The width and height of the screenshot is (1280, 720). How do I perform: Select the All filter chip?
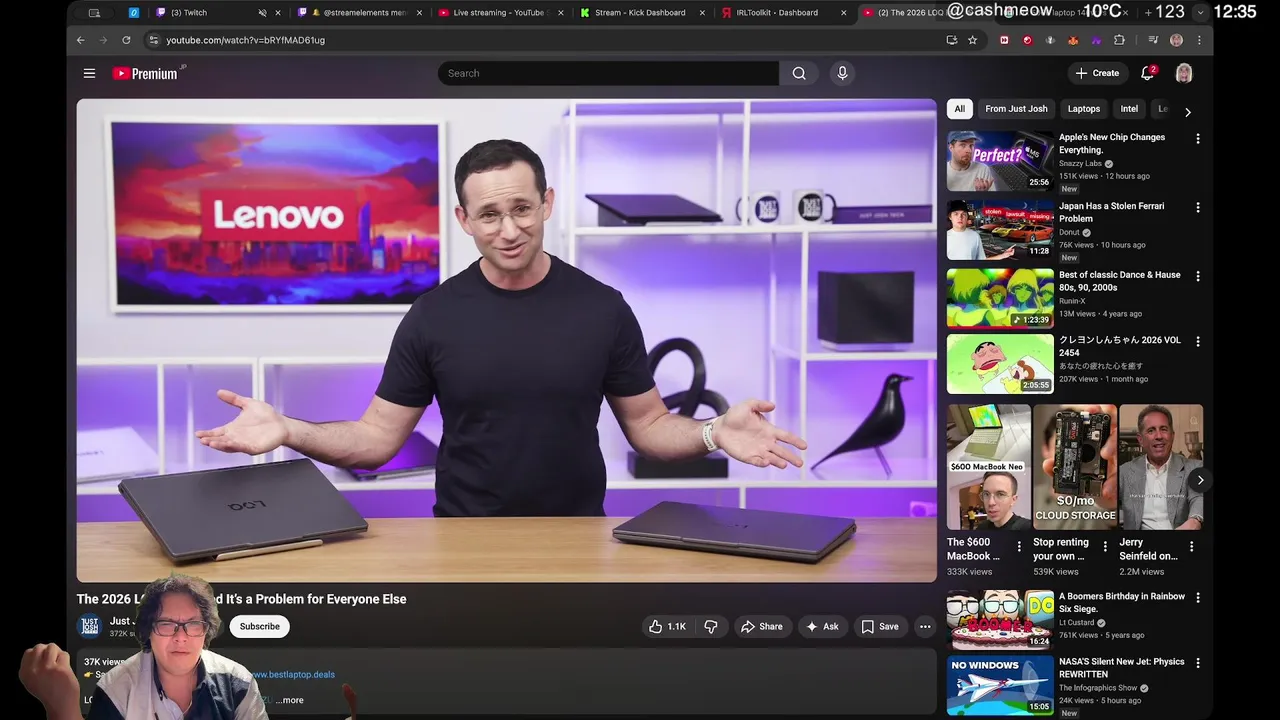(x=959, y=109)
